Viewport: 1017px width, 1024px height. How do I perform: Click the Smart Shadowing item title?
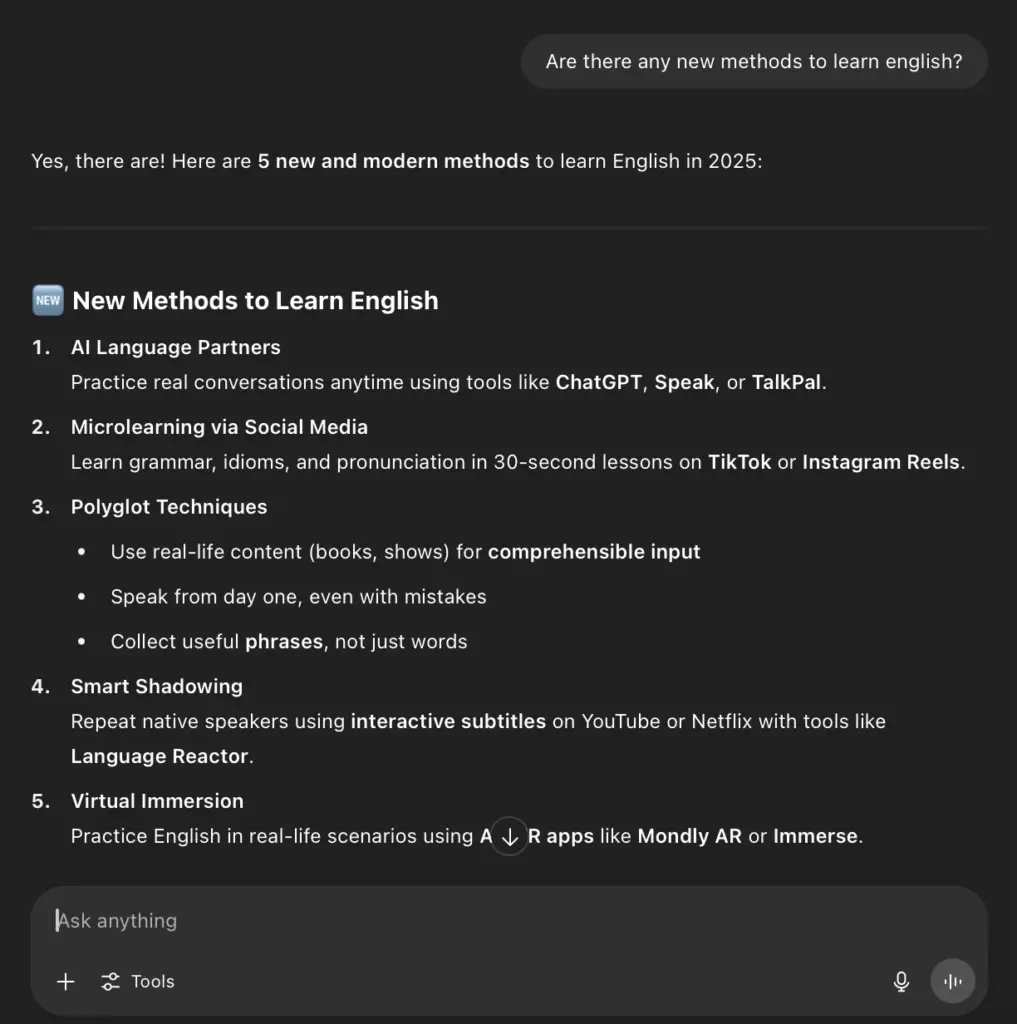tap(157, 686)
